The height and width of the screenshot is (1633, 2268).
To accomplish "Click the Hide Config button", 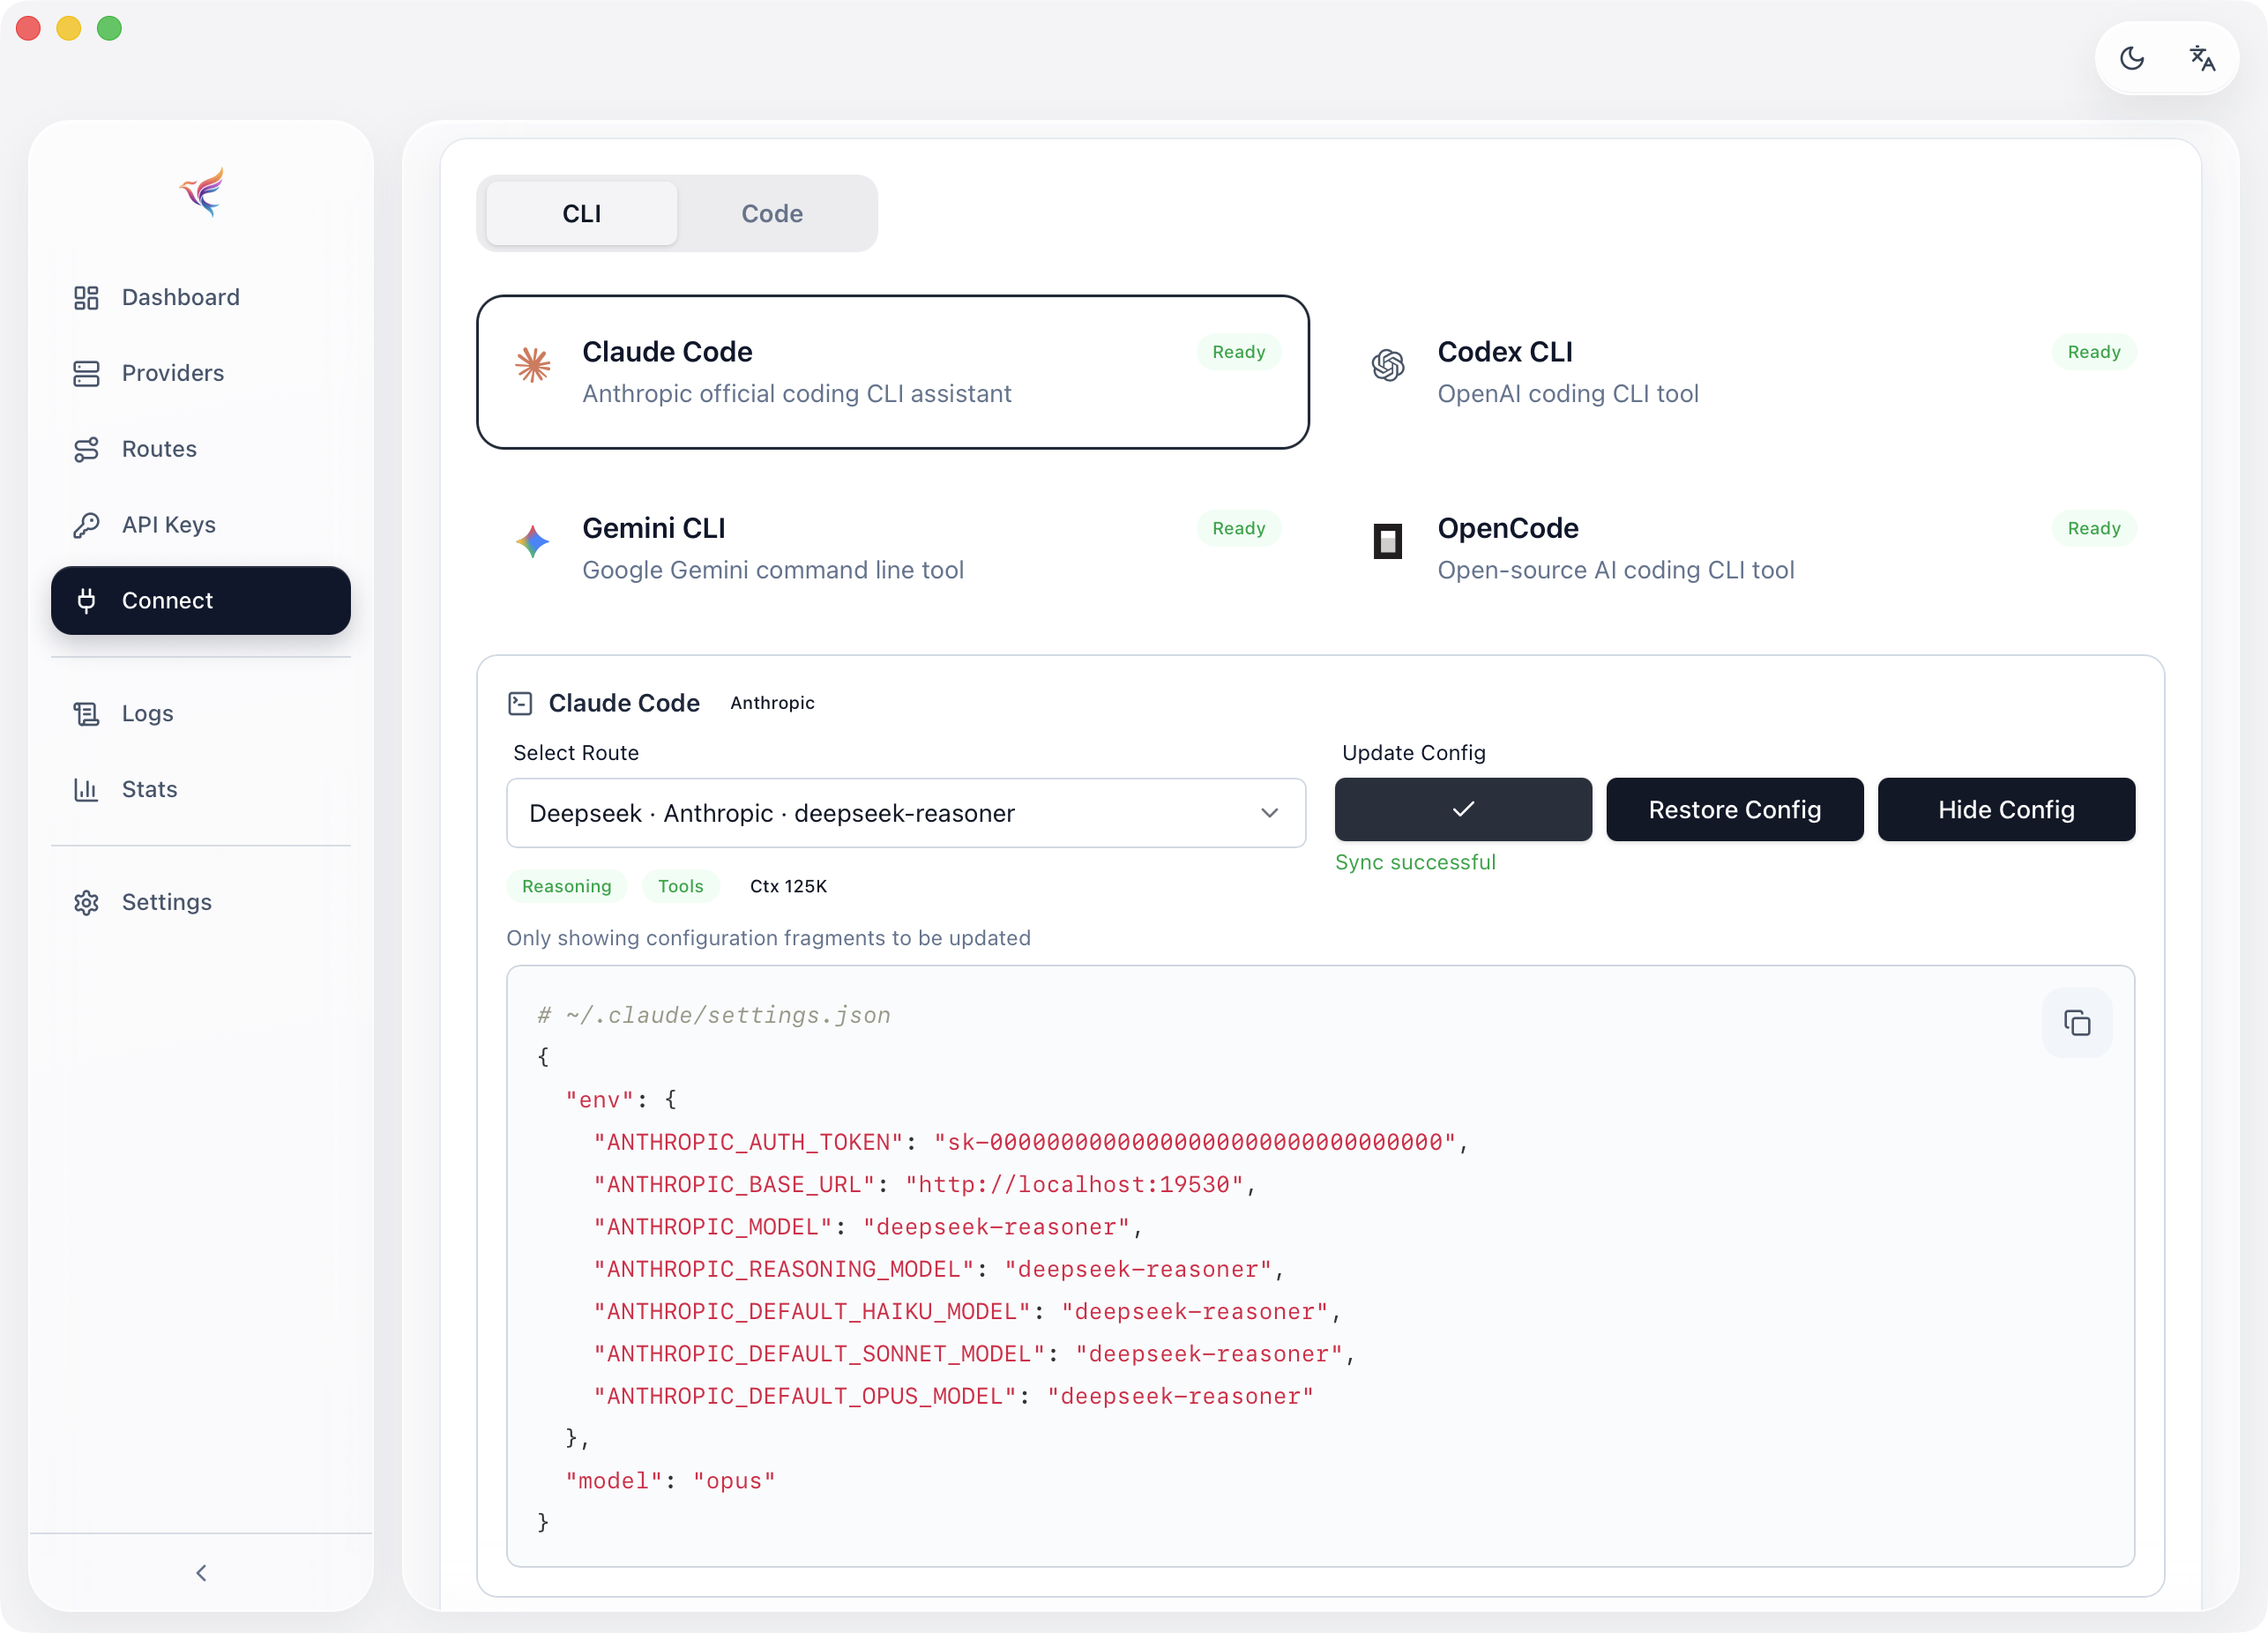I will pyautogui.click(x=2006, y=810).
